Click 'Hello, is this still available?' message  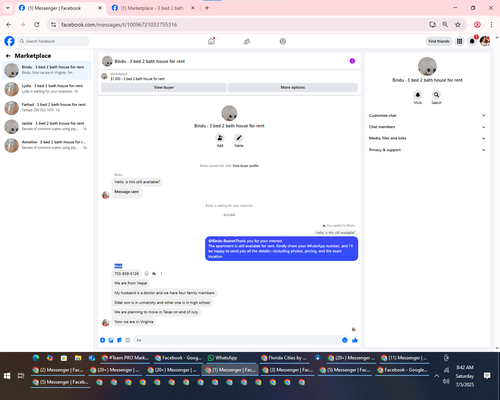(x=137, y=182)
